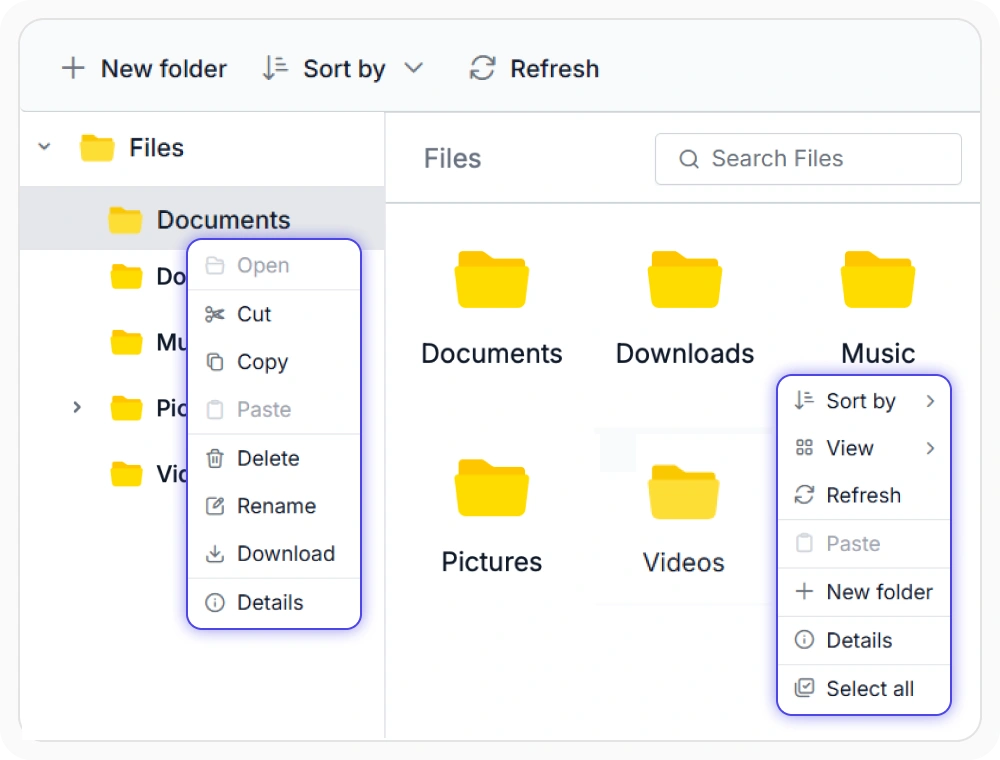Click the download arrow icon in menu

[215, 553]
